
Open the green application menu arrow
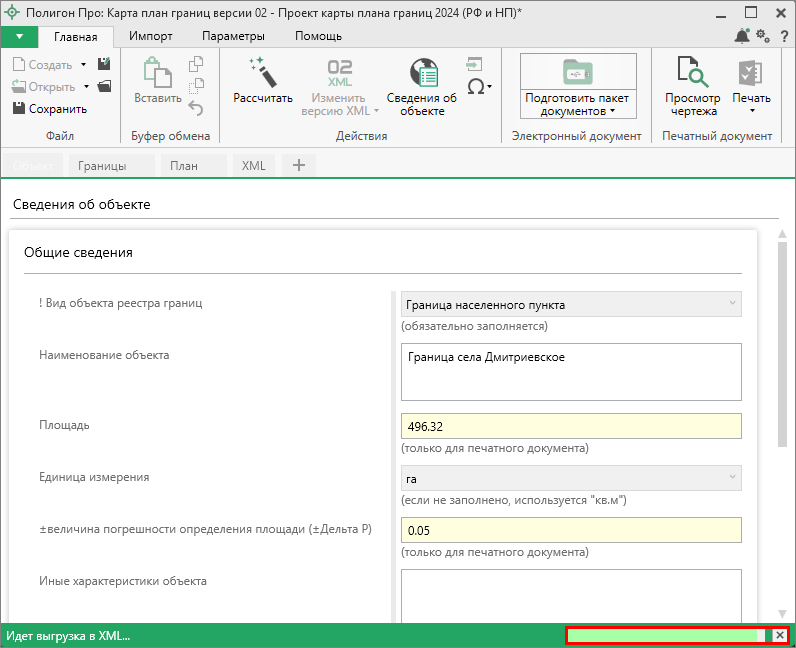(19, 36)
